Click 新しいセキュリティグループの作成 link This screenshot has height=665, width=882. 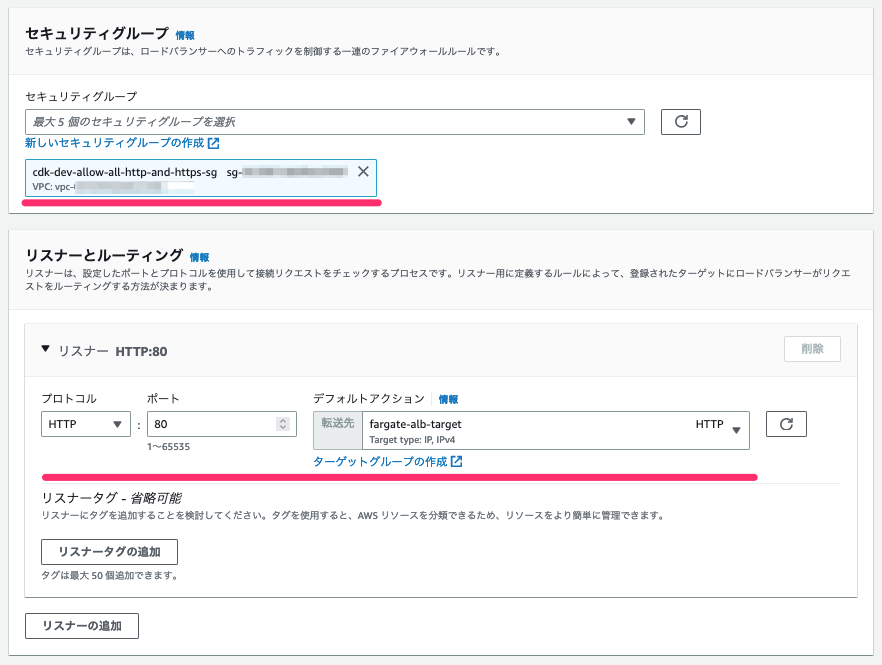(x=115, y=143)
